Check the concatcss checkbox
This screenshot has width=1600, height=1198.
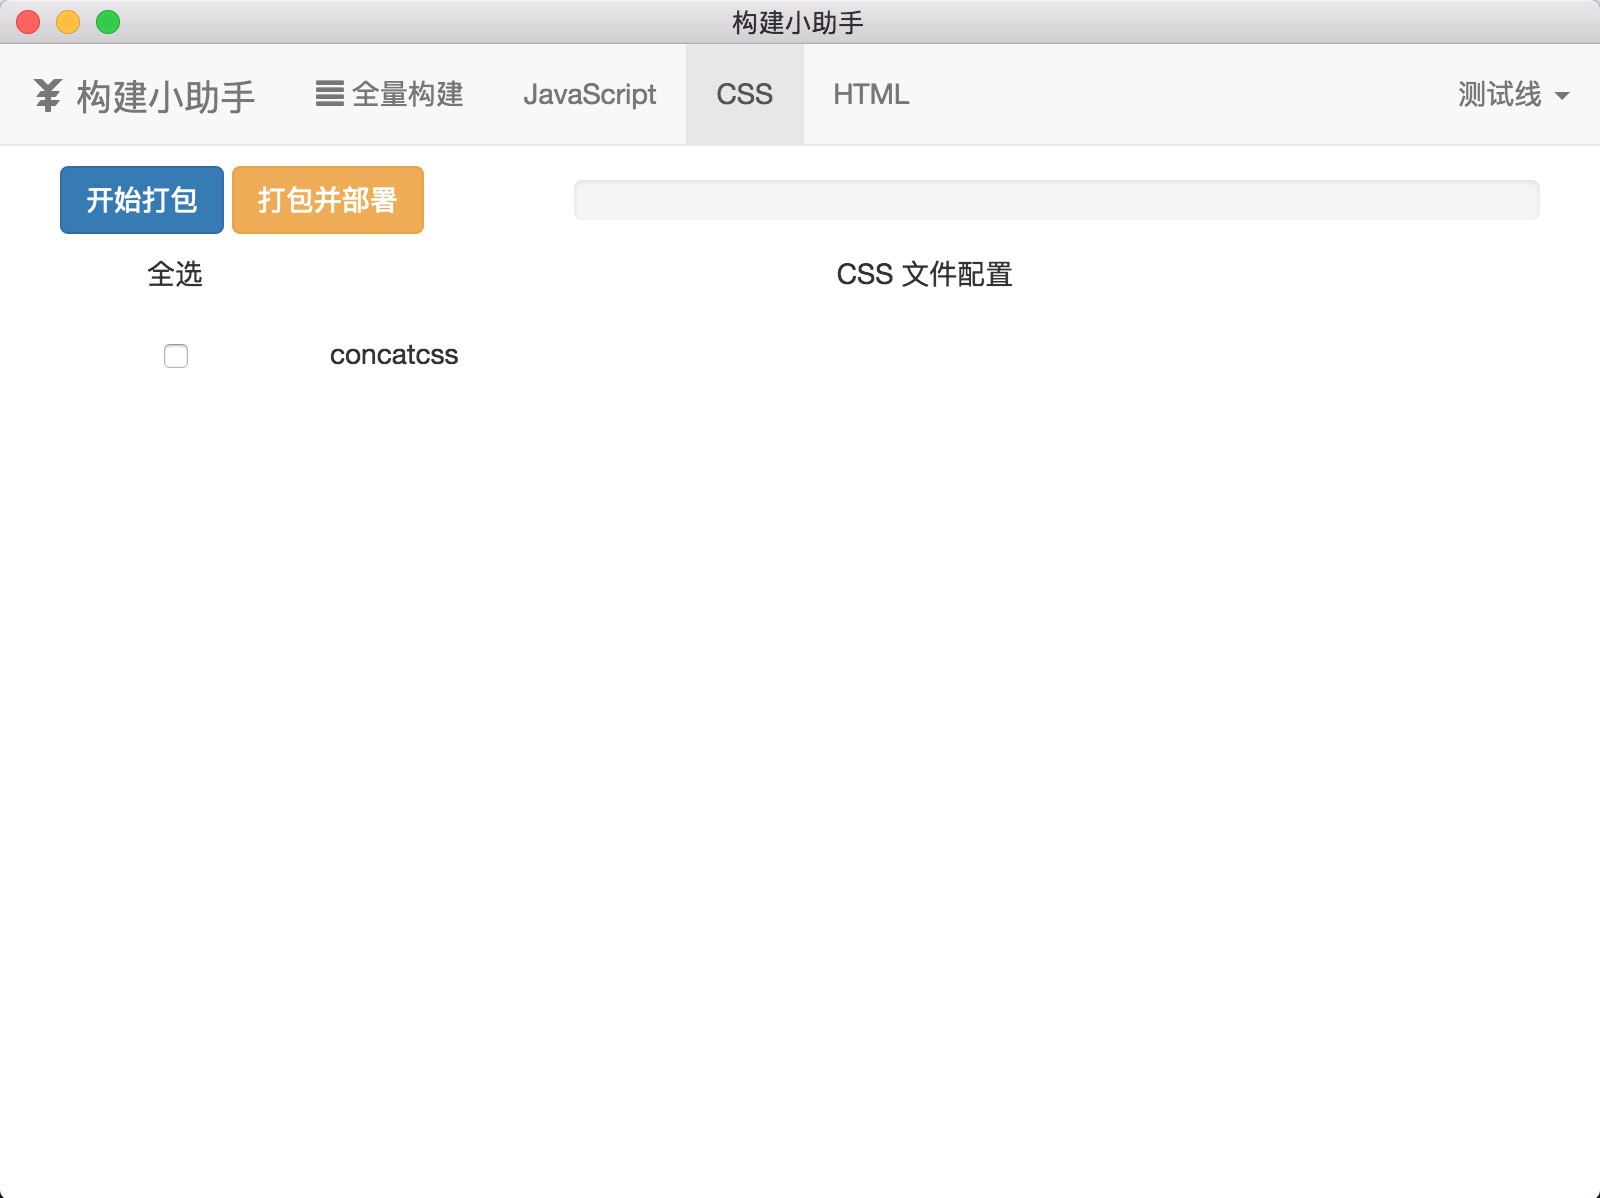click(x=176, y=356)
